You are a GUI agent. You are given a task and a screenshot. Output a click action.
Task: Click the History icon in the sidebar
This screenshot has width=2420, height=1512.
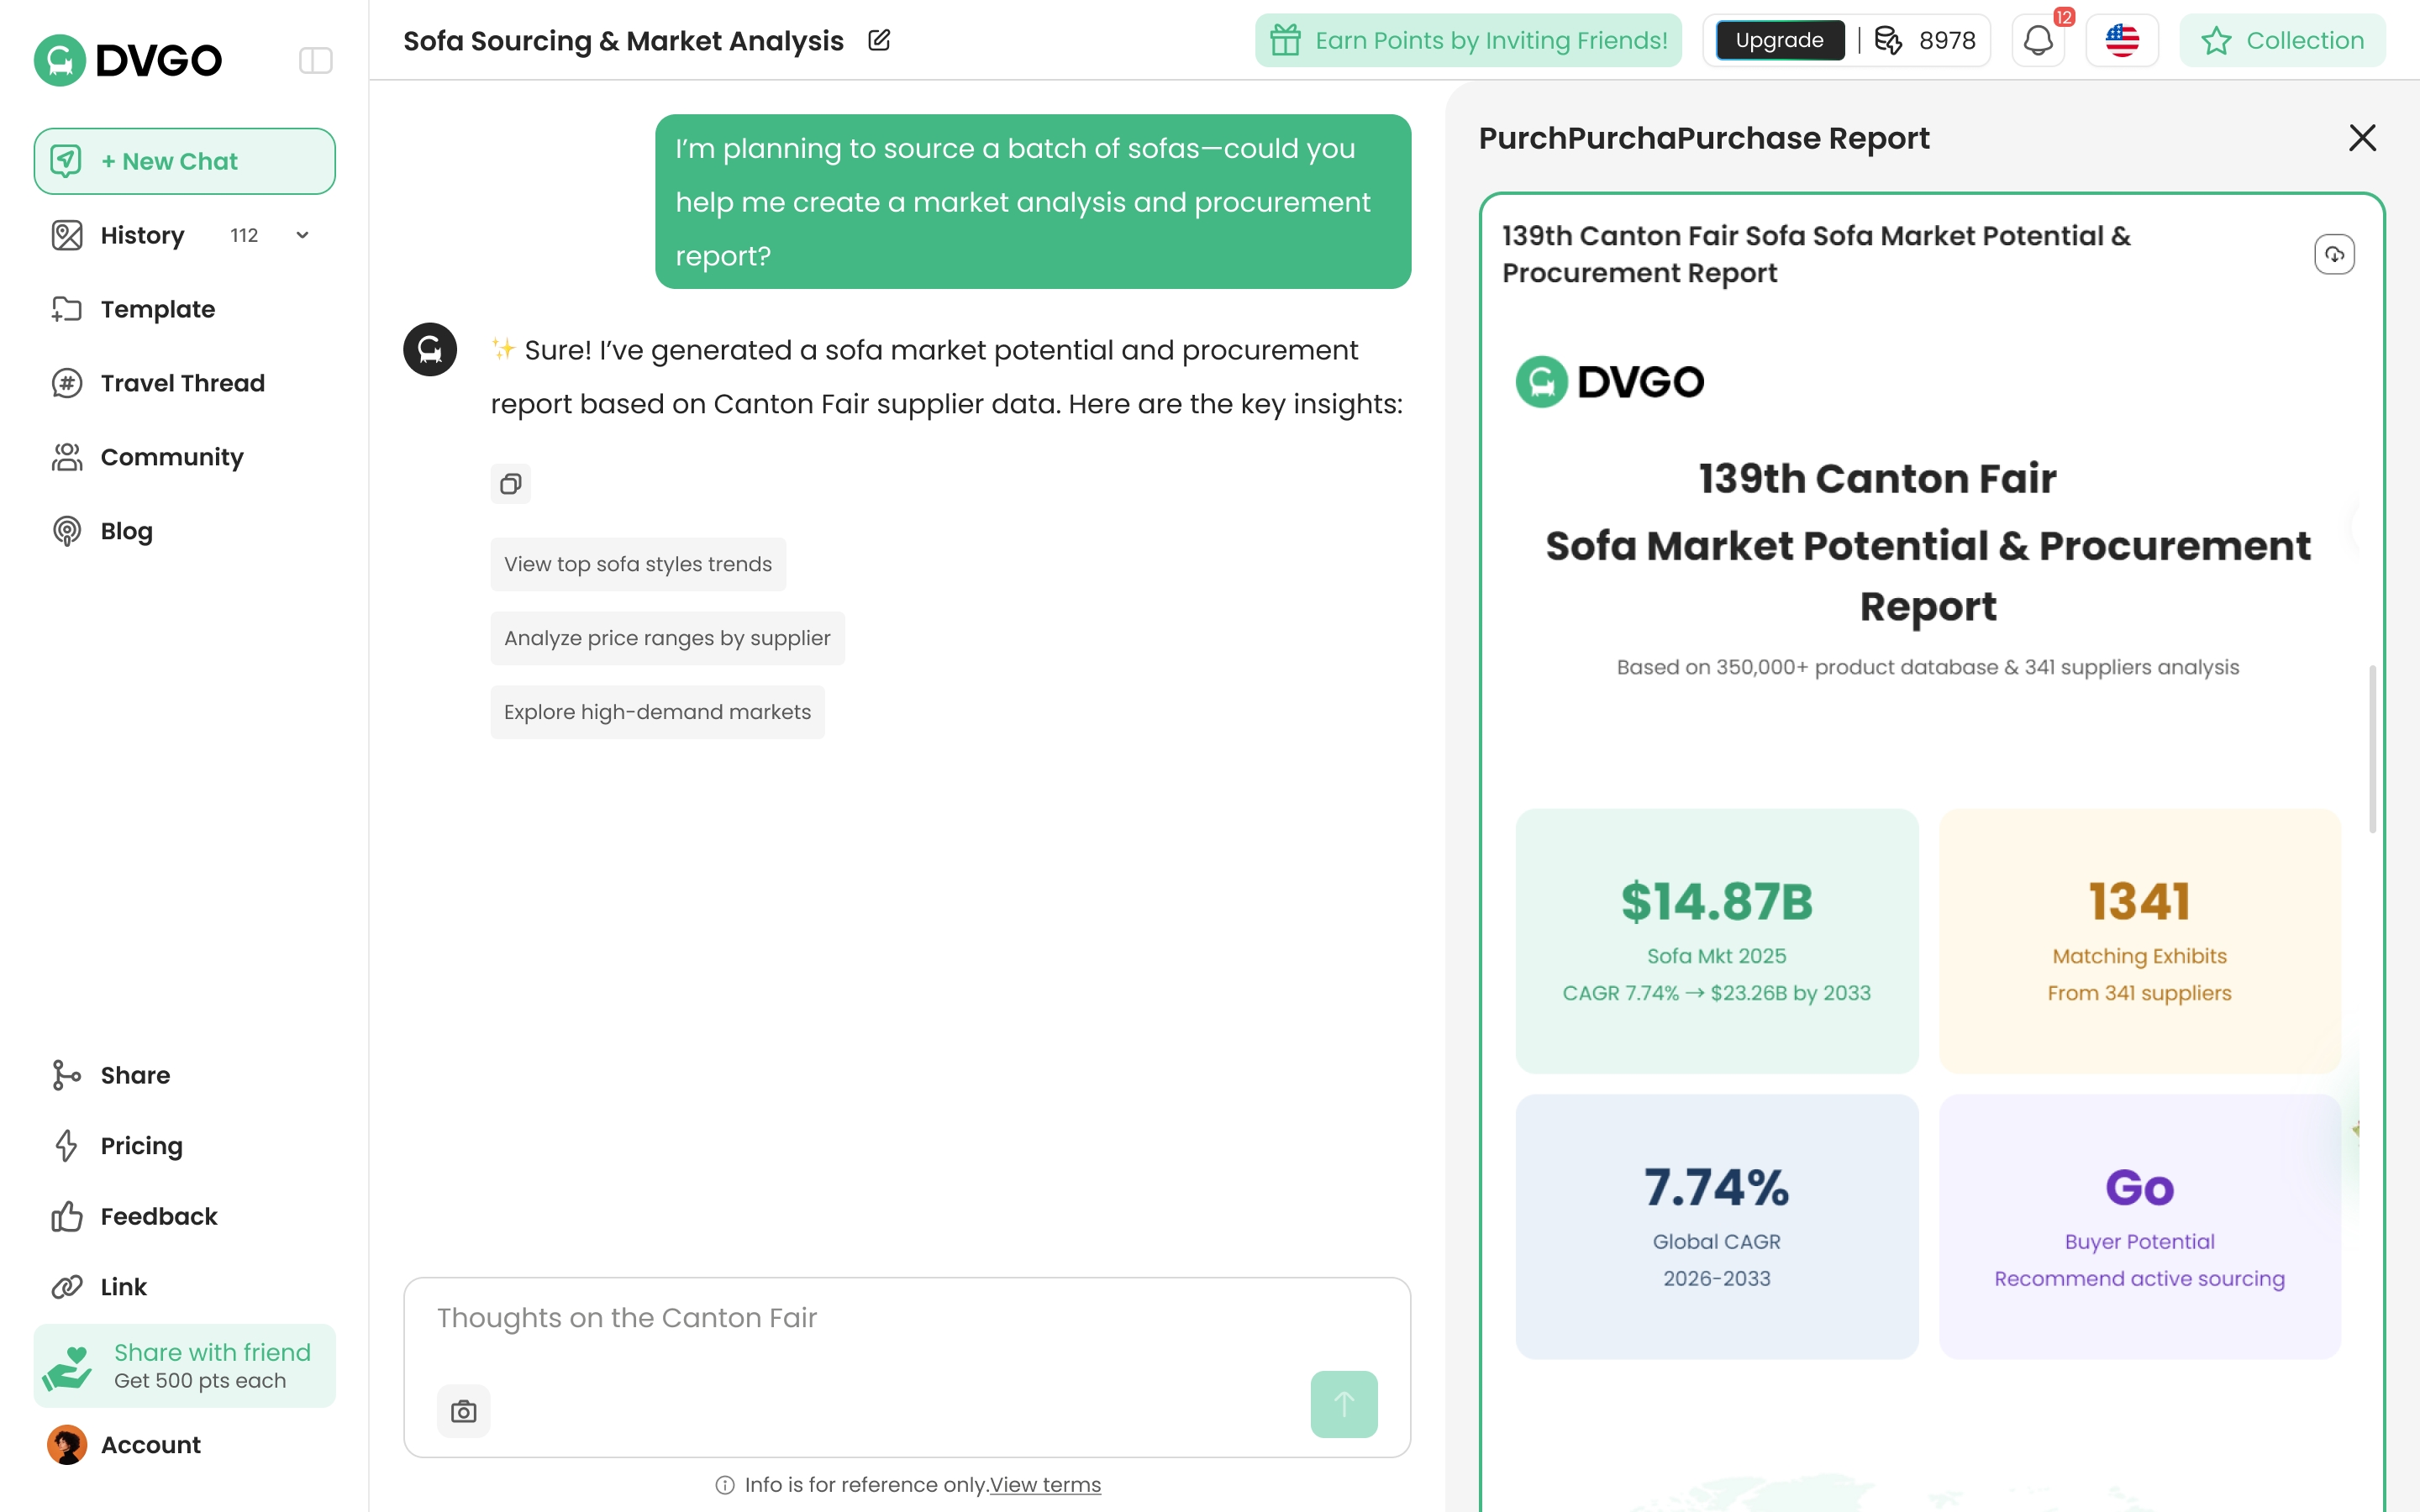pos(67,235)
